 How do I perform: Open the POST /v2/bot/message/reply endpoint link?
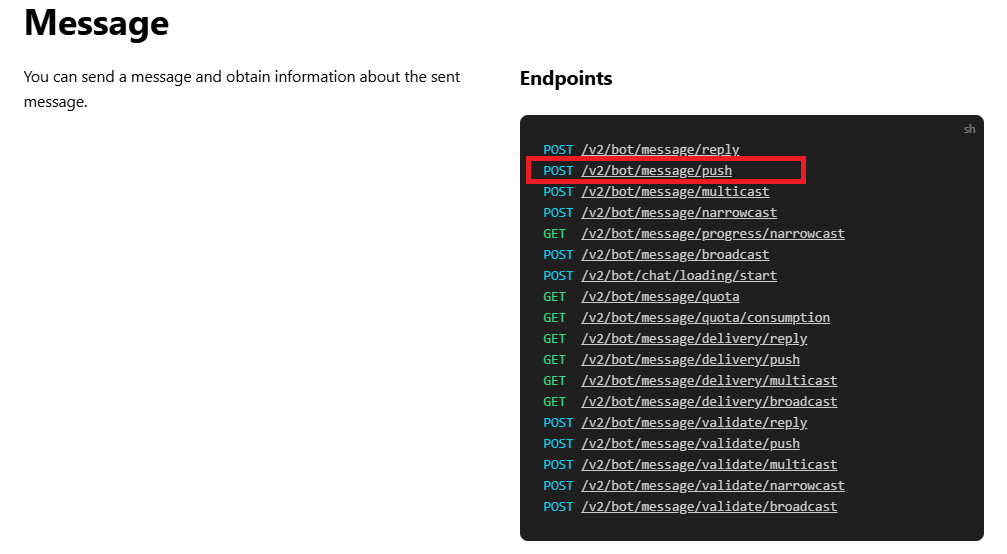(x=660, y=150)
